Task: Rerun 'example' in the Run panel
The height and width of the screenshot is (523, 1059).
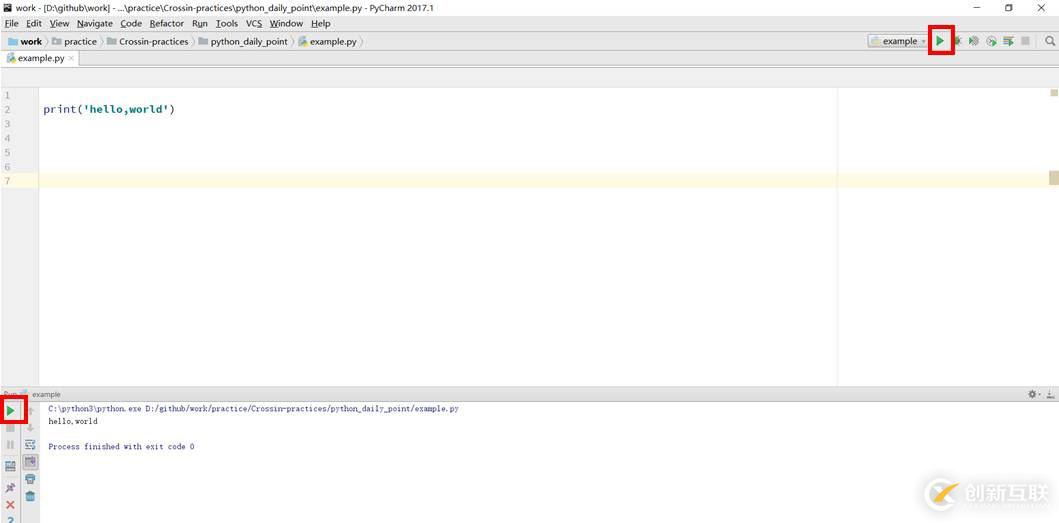Action: [11, 410]
